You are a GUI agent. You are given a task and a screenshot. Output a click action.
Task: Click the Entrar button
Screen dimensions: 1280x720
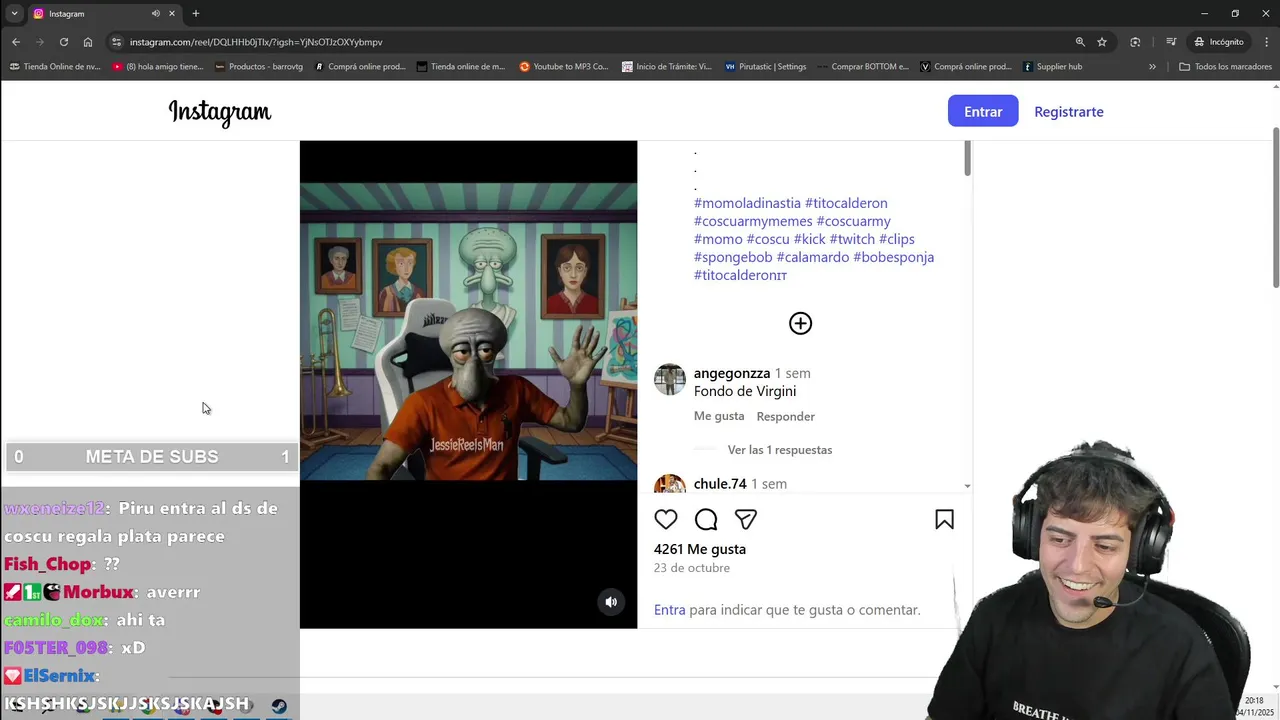983,112
